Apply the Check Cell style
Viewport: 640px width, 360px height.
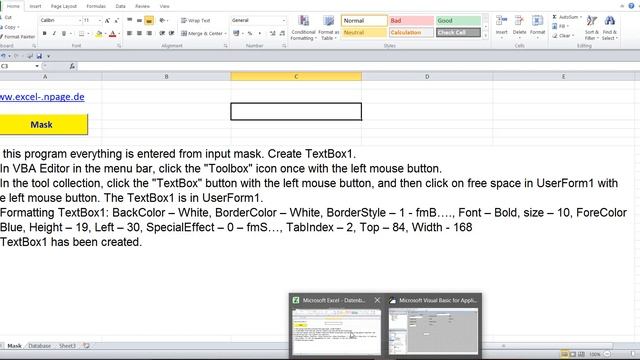458,32
